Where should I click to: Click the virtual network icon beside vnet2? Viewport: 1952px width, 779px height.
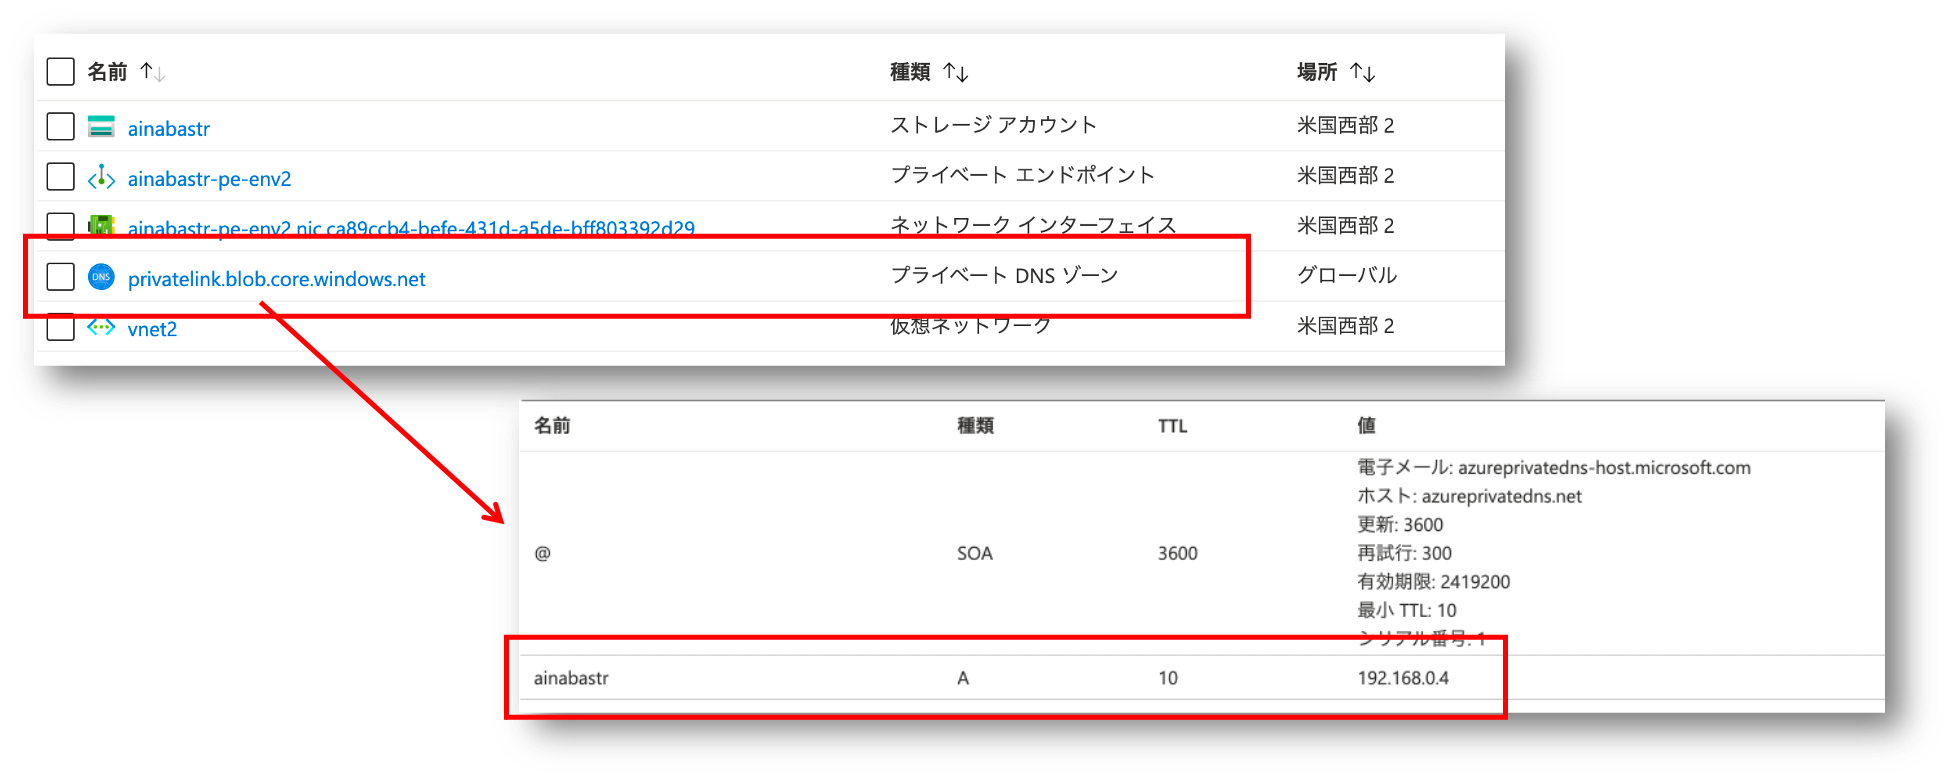(101, 327)
